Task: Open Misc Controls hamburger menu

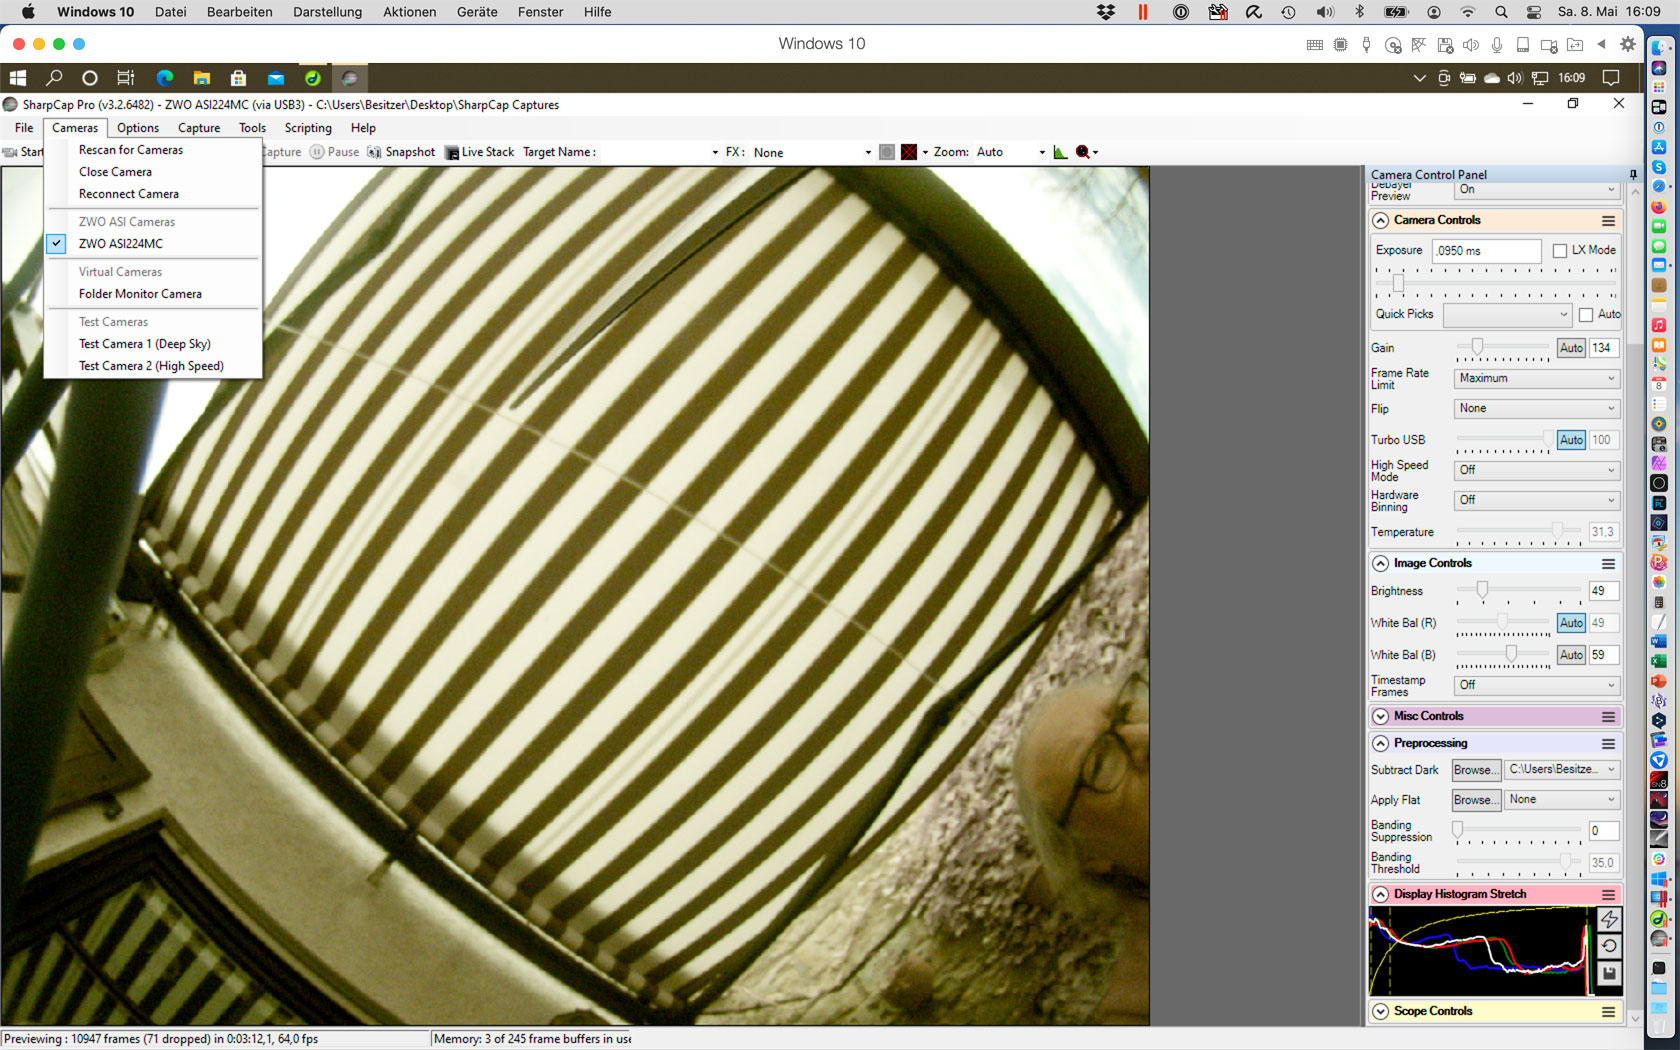Action: 1608,717
